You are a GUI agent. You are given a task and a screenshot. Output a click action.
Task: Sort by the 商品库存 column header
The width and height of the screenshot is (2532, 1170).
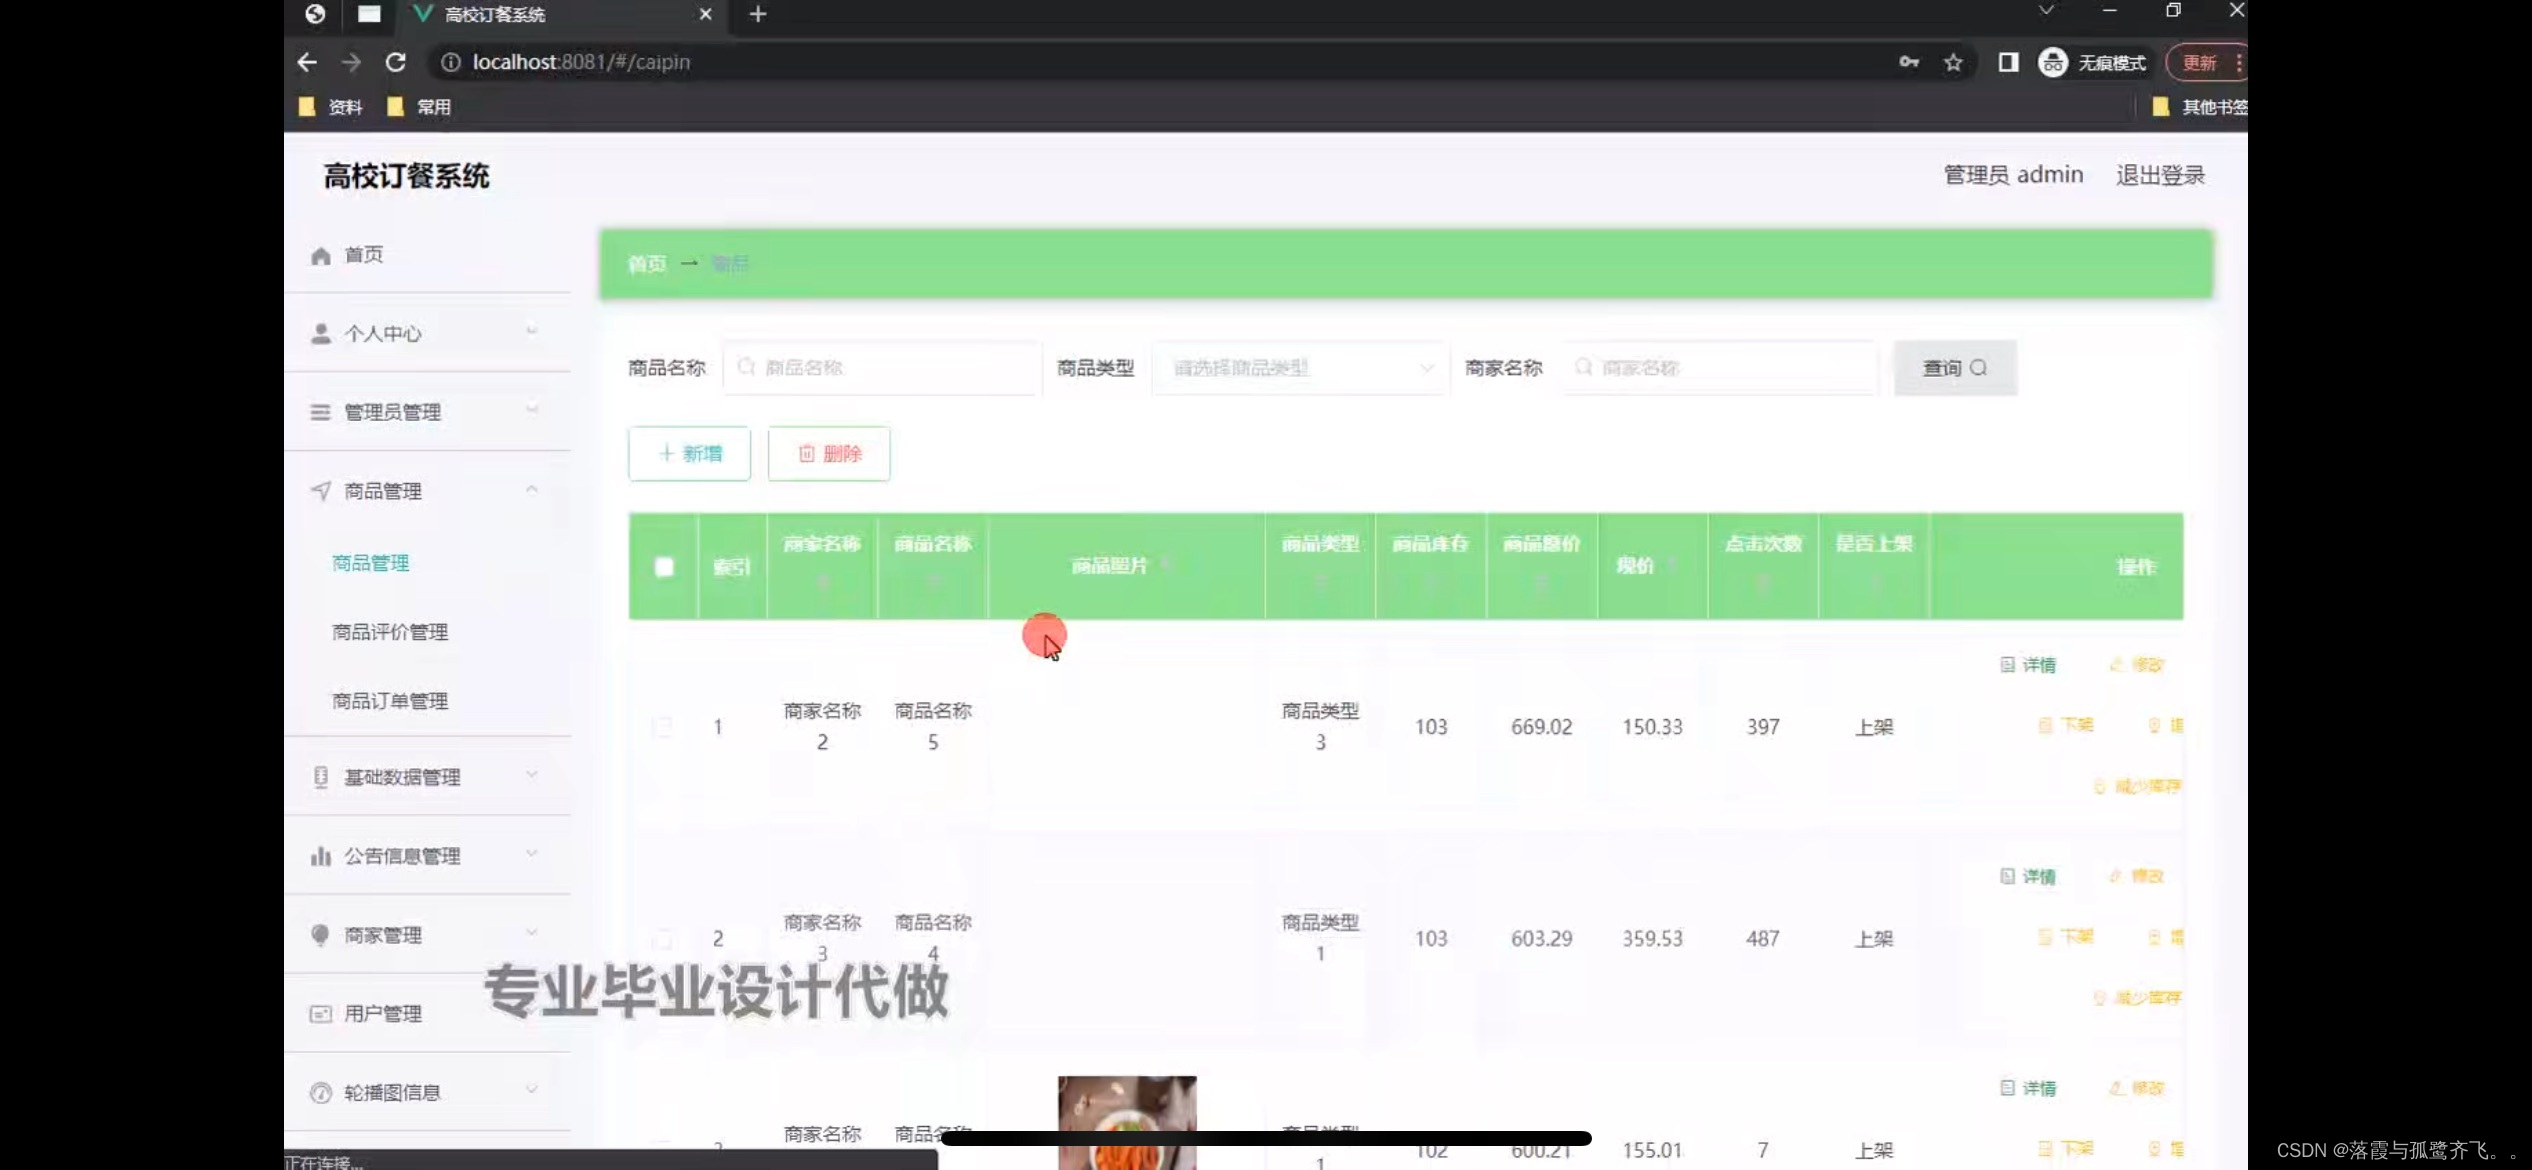click(1431, 564)
